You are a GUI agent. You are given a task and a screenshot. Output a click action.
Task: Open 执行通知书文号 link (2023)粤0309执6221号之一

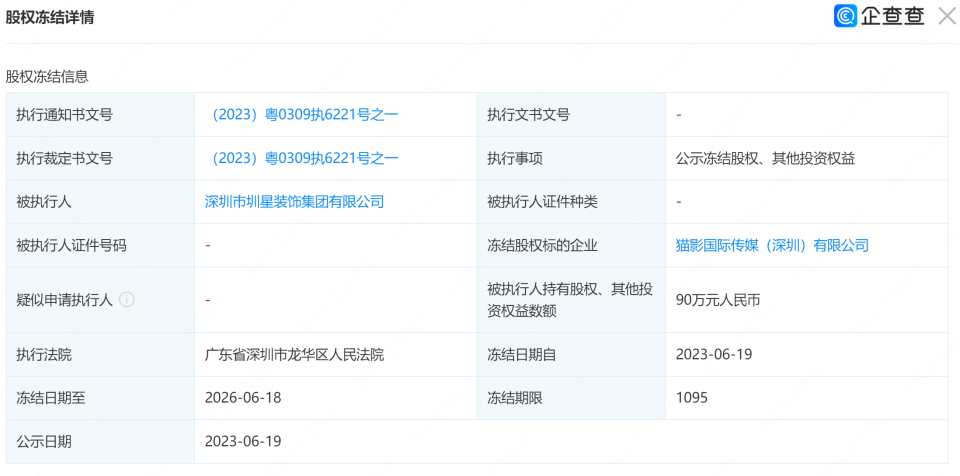(303, 115)
